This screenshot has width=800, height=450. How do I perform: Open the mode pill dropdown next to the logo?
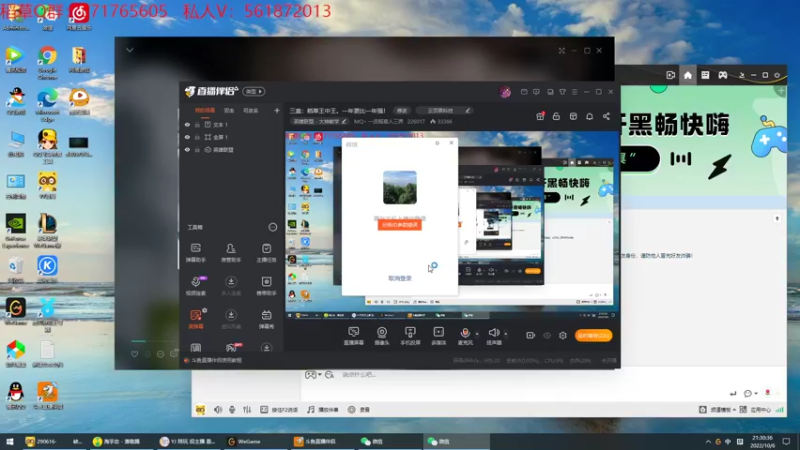point(254,91)
